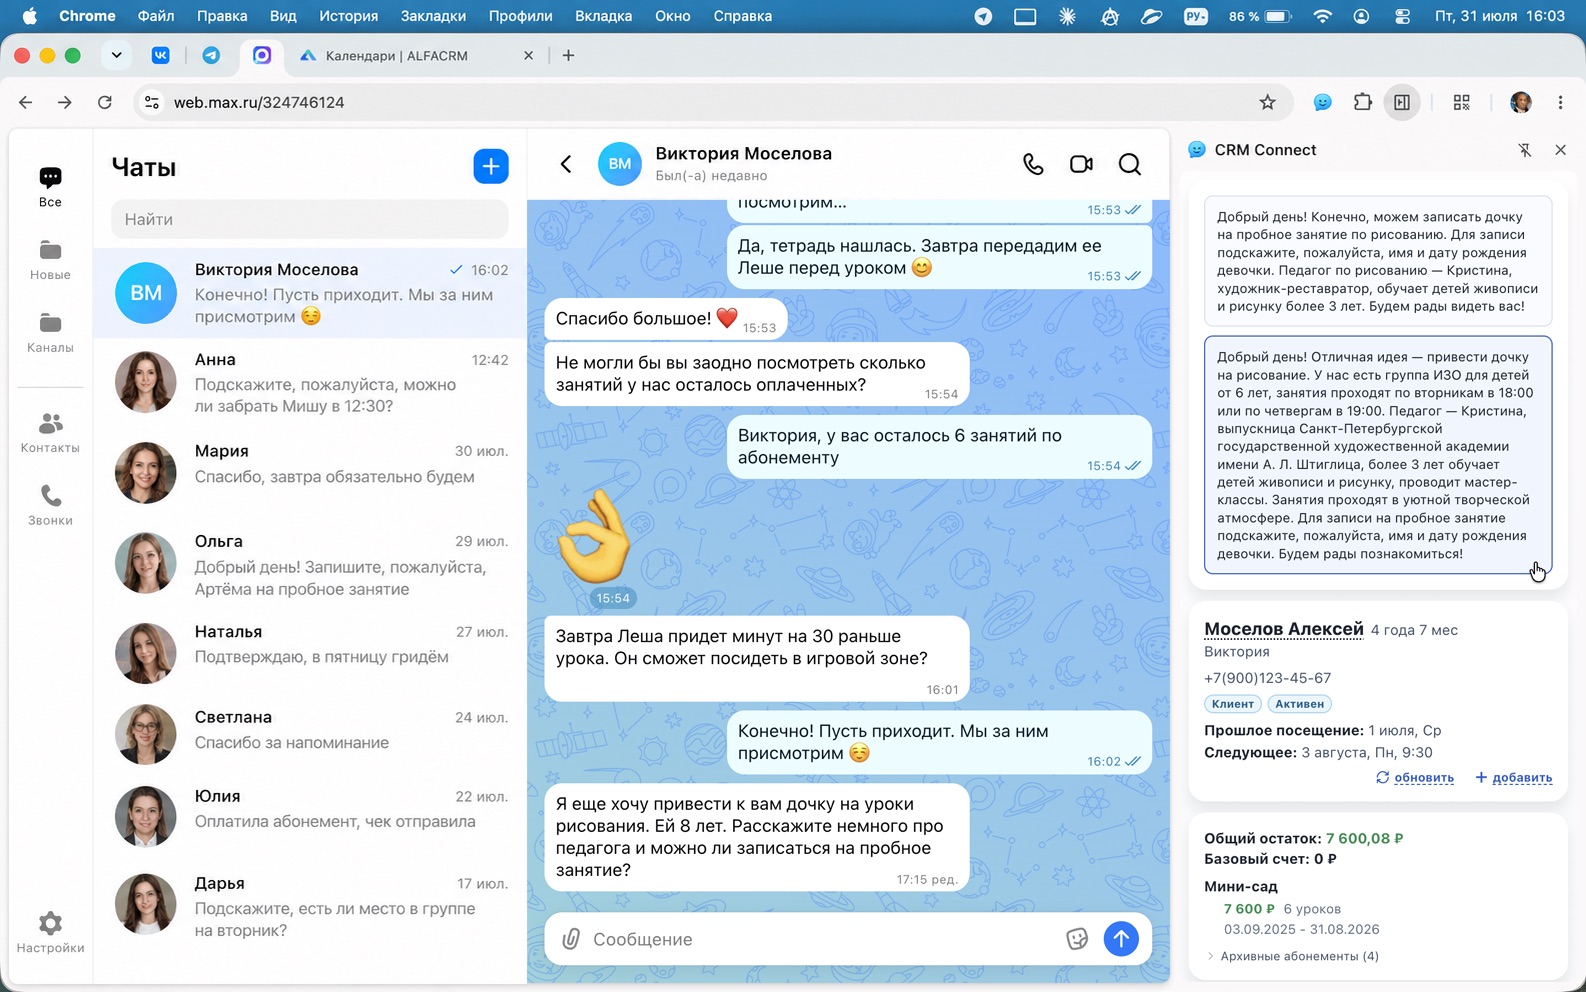Click the обновить link in client card

pyautogui.click(x=1415, y=777)
